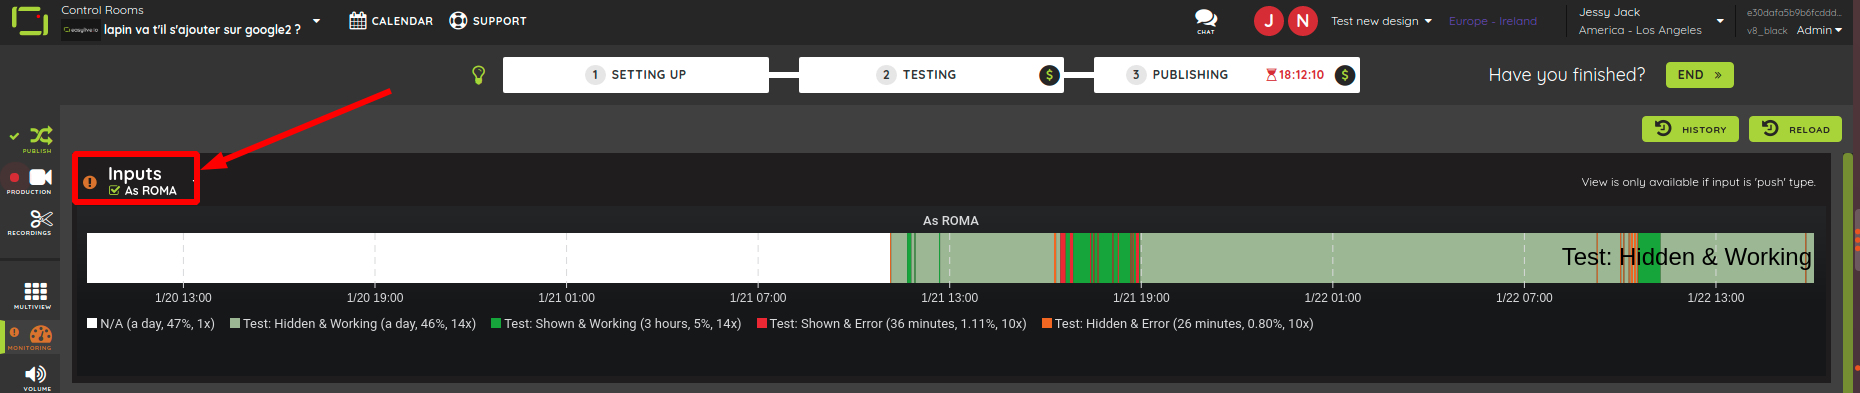Viewport: 1860px width, 393px height.
Task: Open the Production camera icon
Action: click(x=41, y=177)
